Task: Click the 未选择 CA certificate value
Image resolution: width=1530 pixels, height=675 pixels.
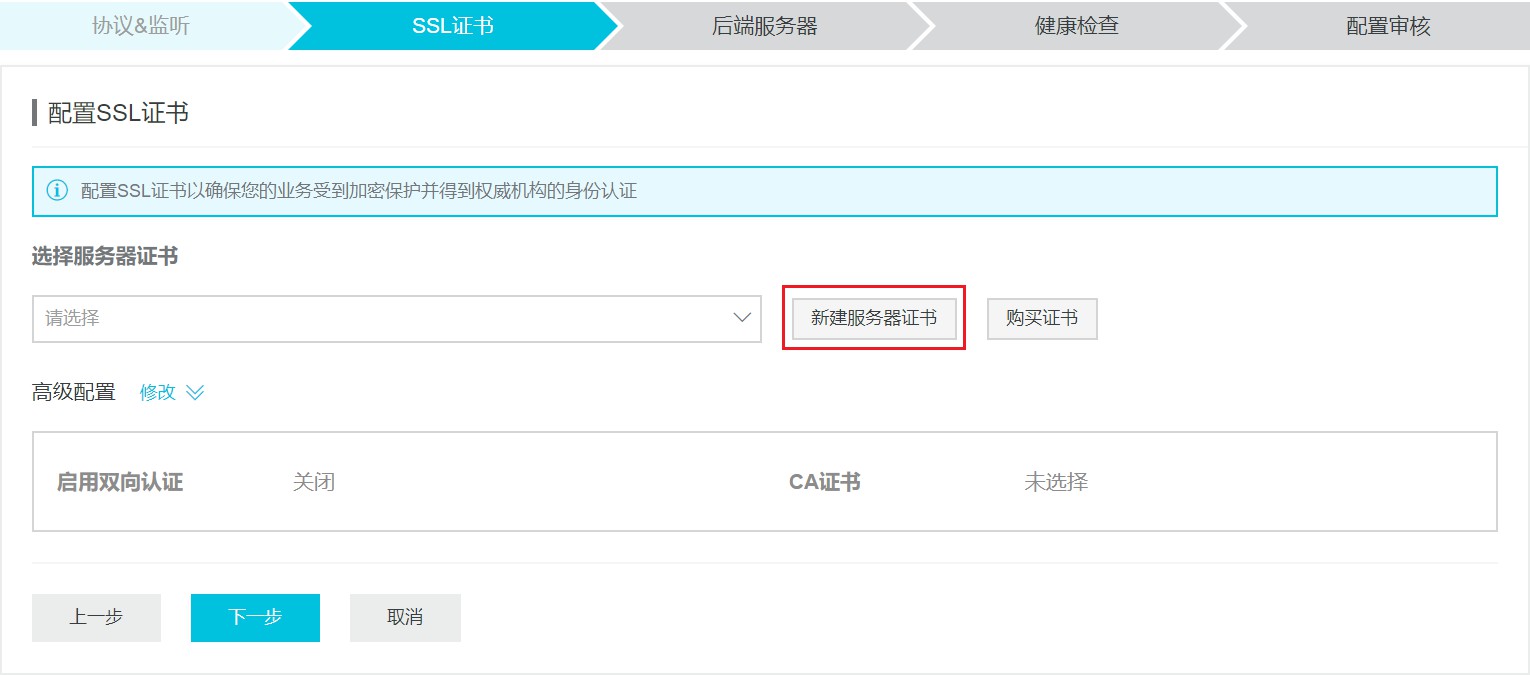Action: pyautogui.click(x=1055, y=482)
